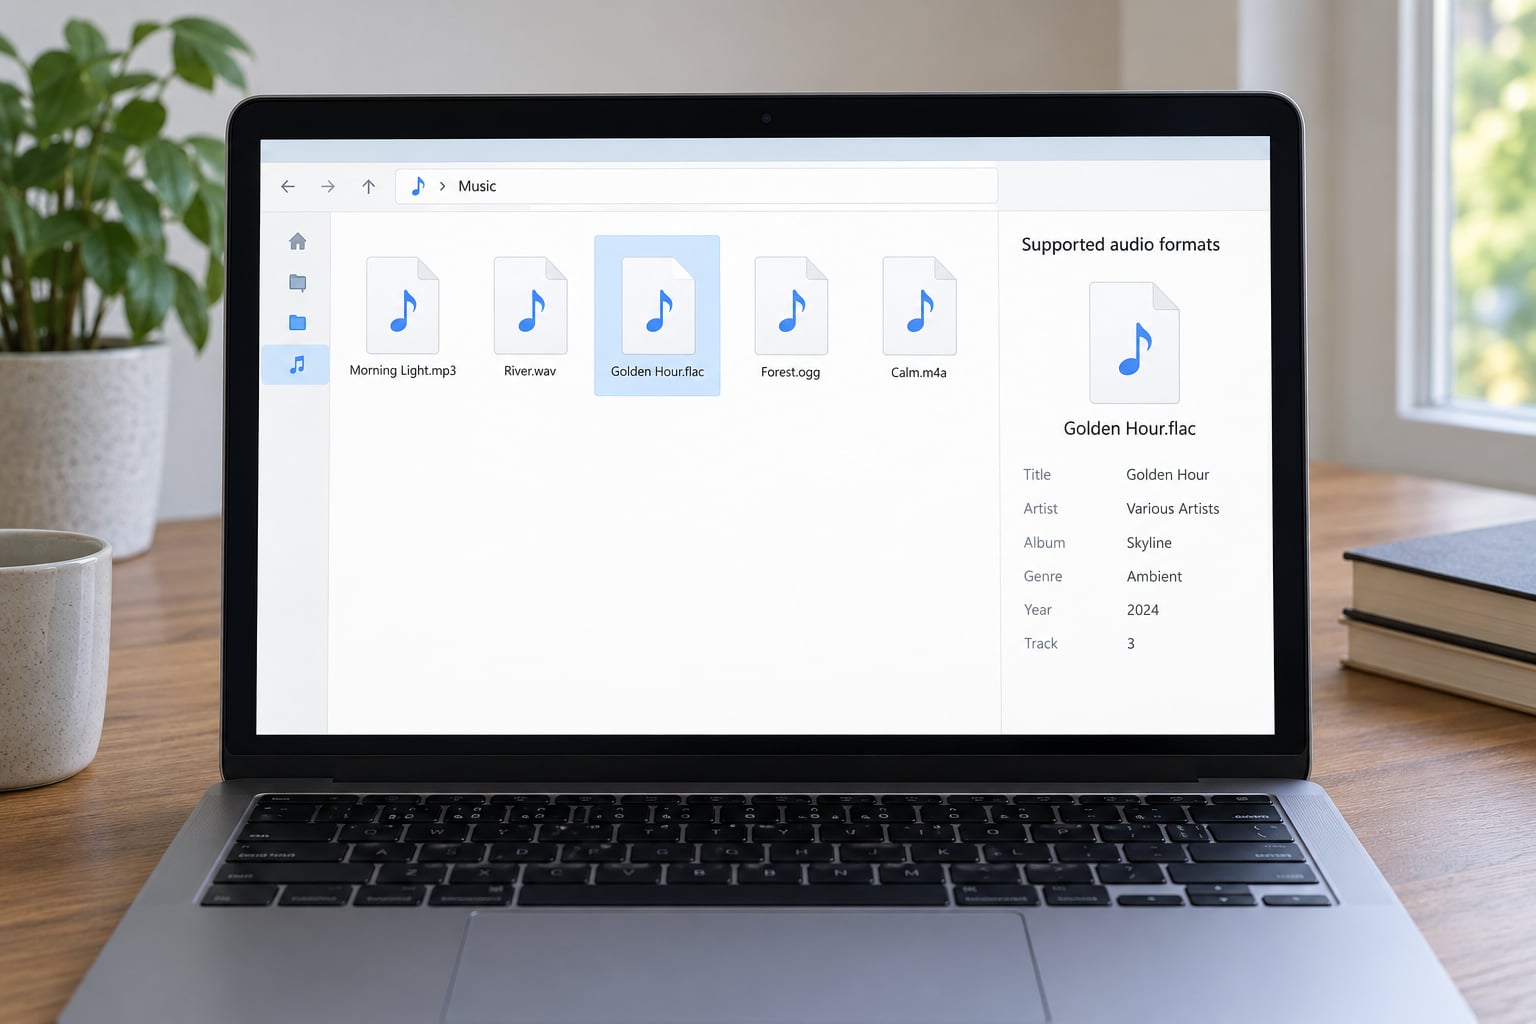Click the Track value 3
The image size is (1536, 1024).
tap(1131, 644)
